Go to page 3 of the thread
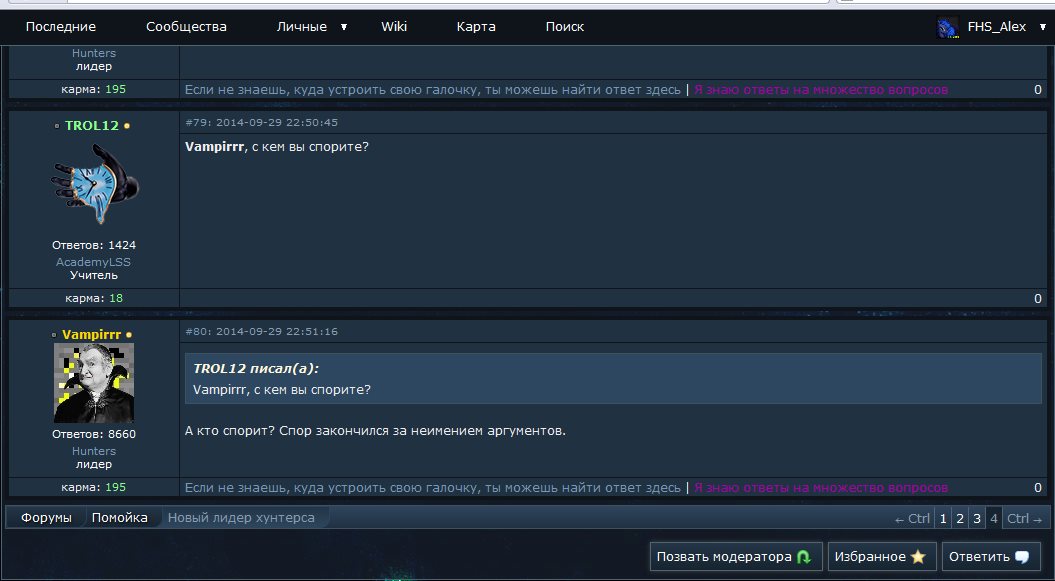Viewport: 1055px width, 581px height. (x=977, y=518)
